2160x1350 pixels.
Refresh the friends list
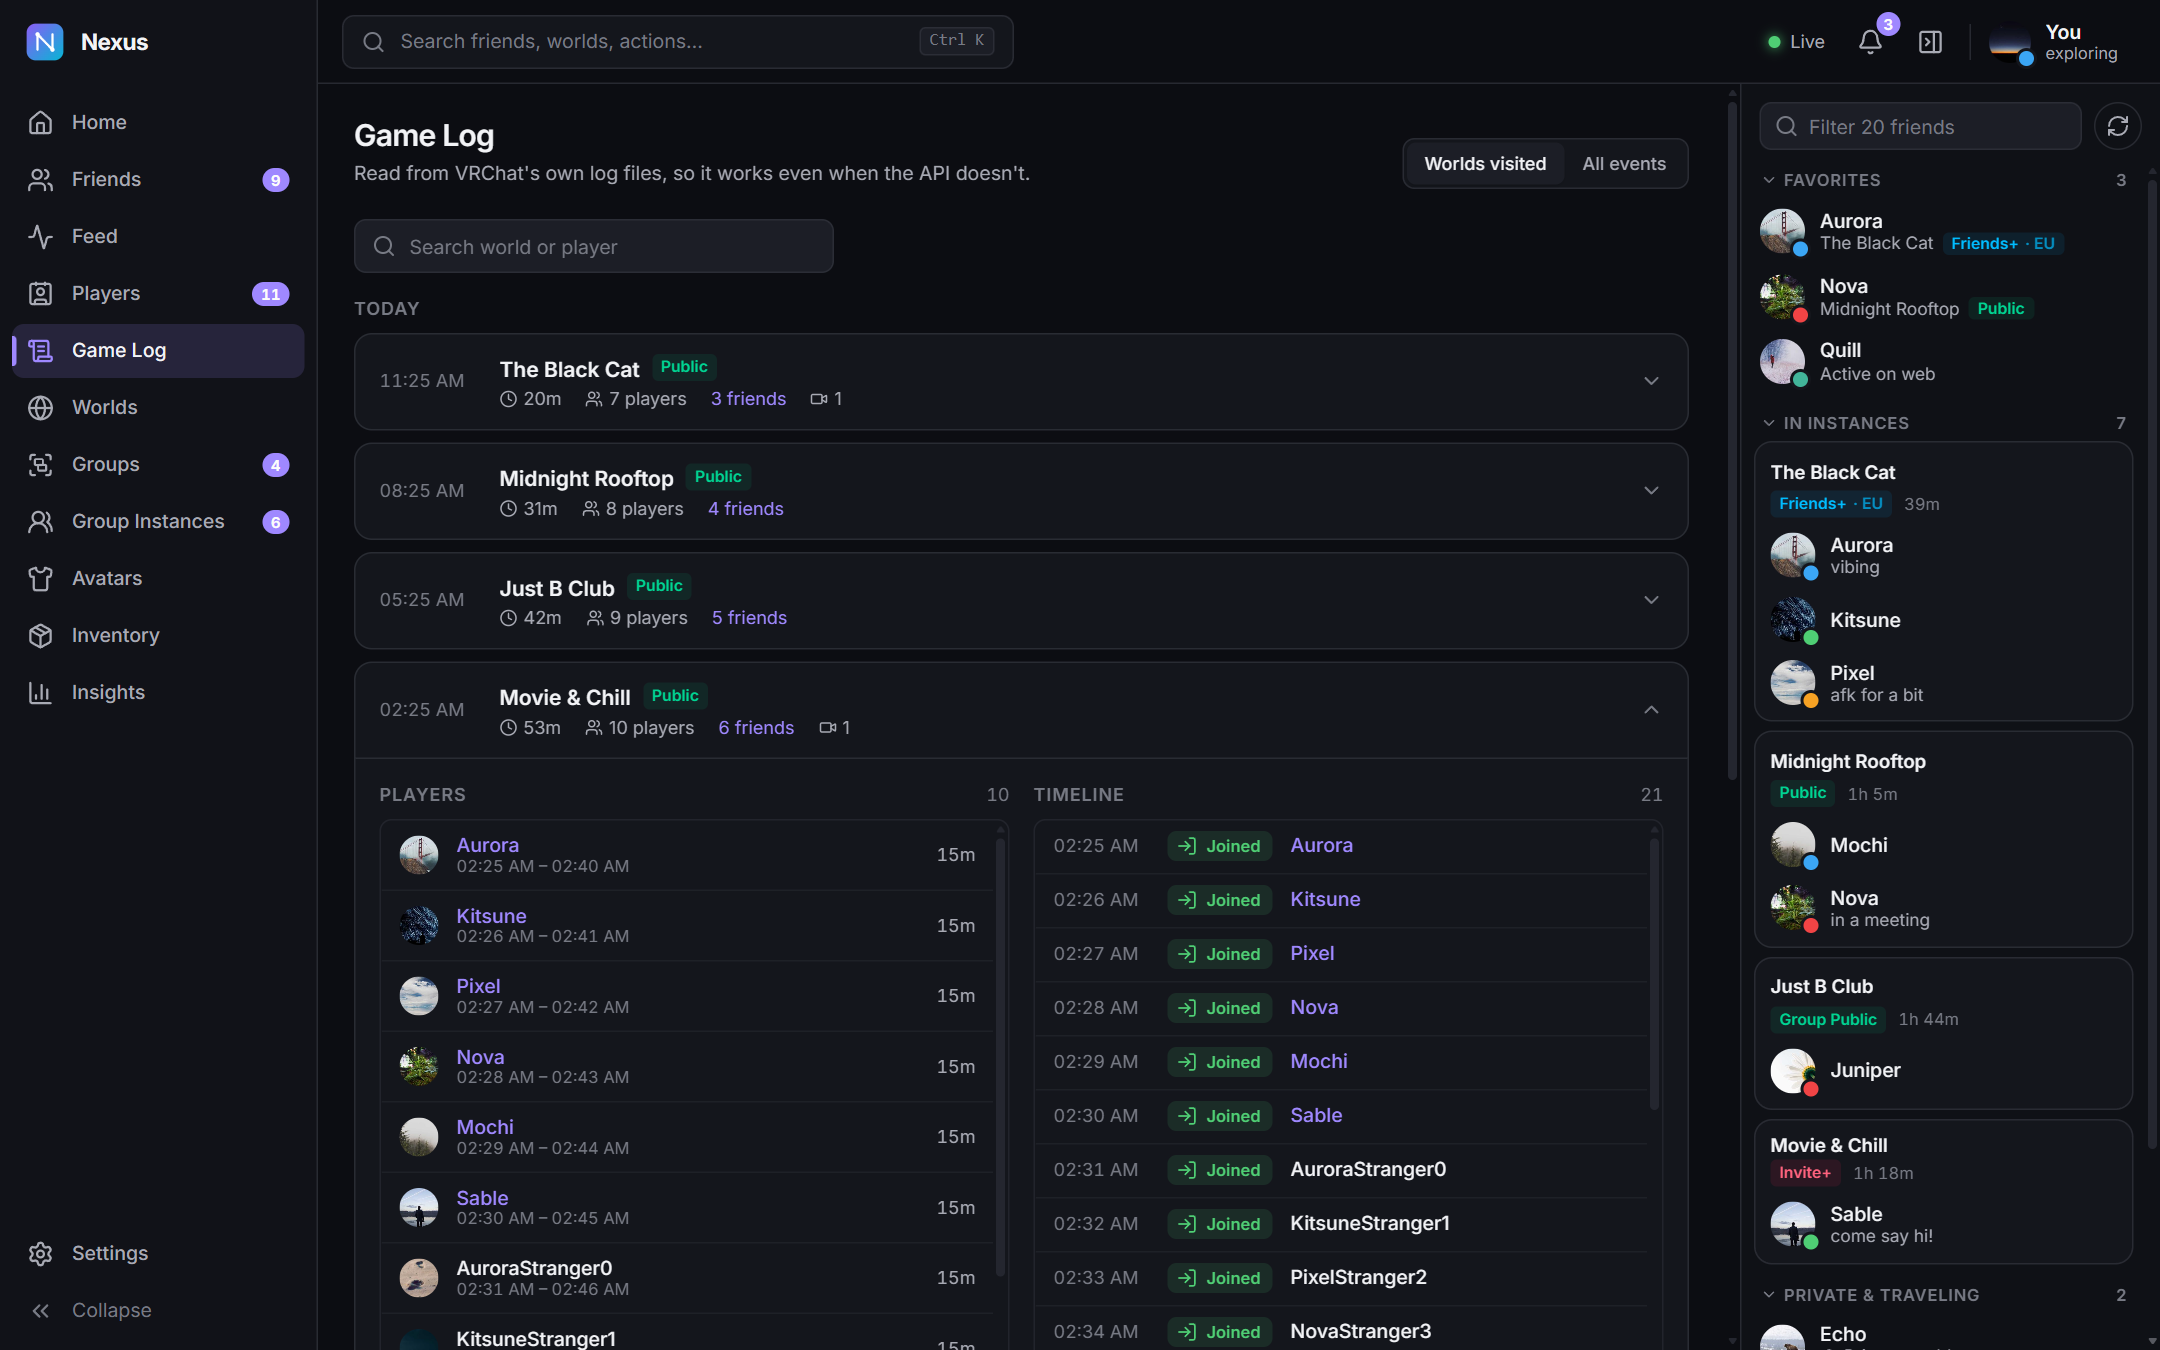coord(2117,126)
